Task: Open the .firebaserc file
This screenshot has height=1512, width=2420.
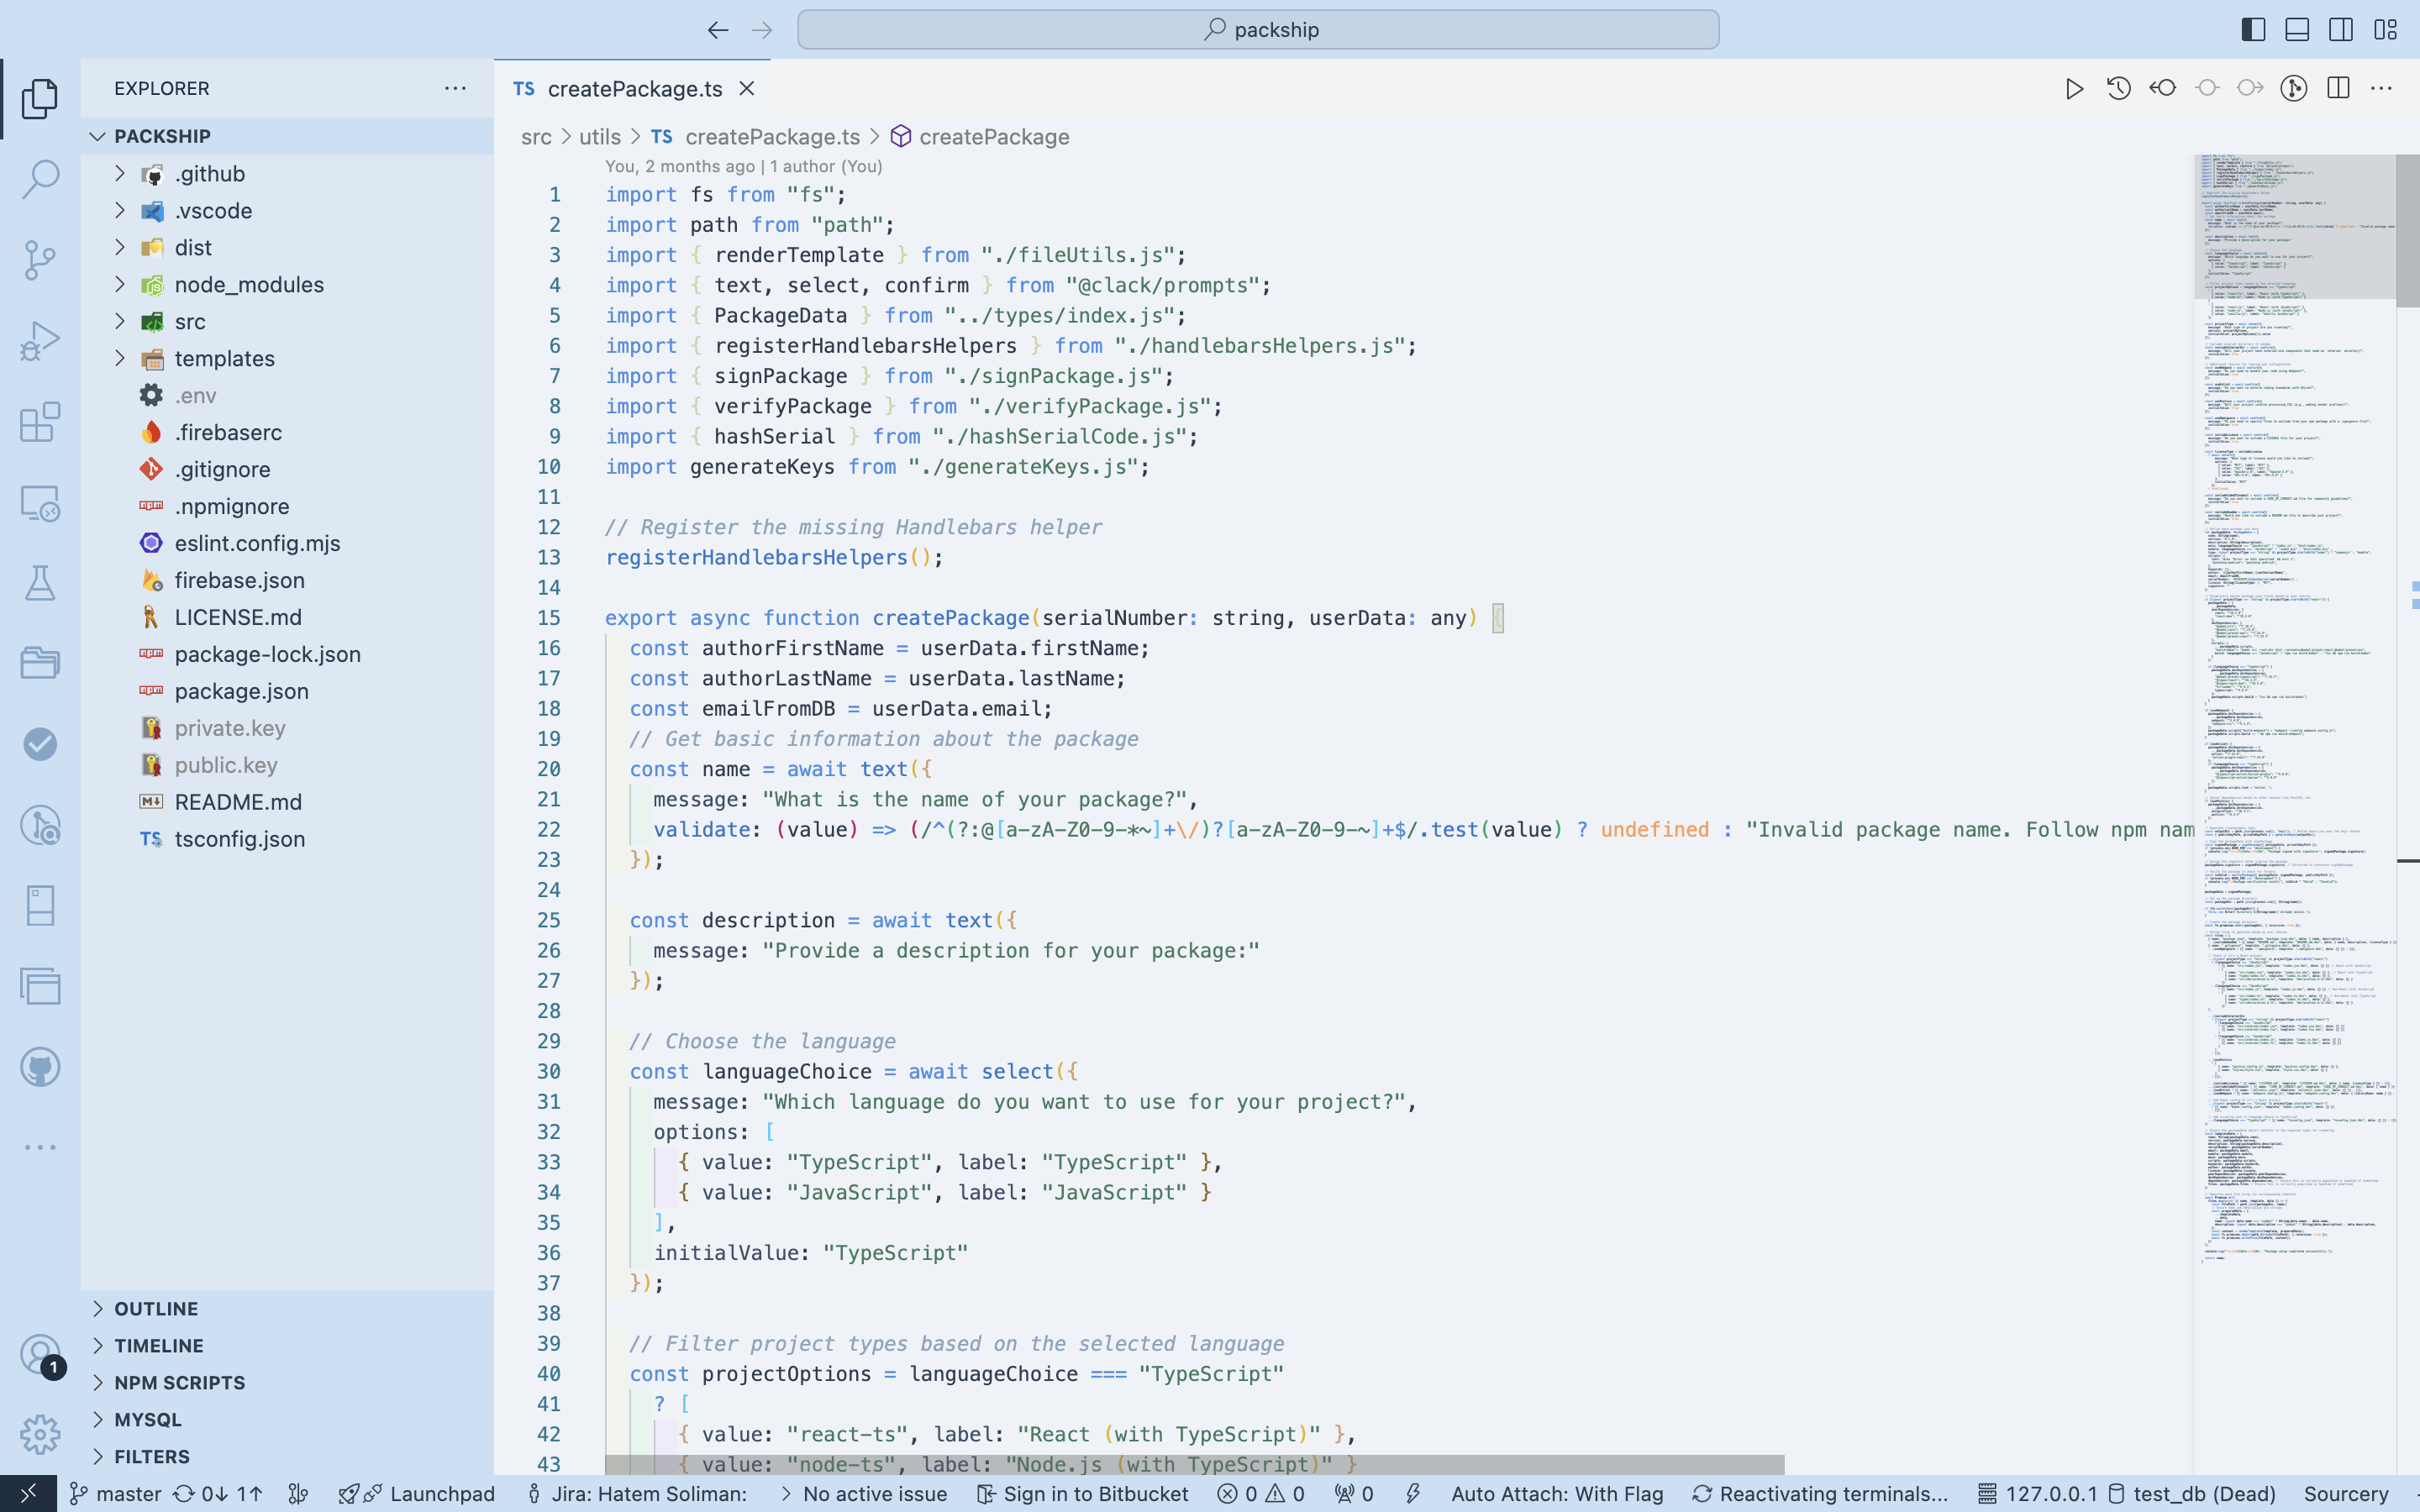Action: point(287,433)
